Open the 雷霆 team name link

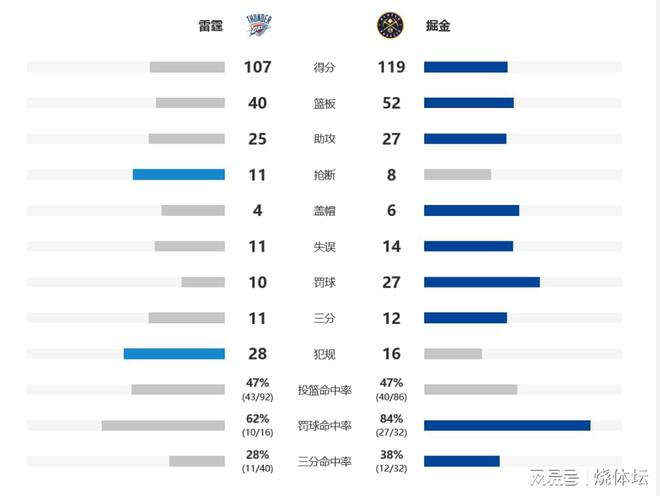tap(210, 27)
